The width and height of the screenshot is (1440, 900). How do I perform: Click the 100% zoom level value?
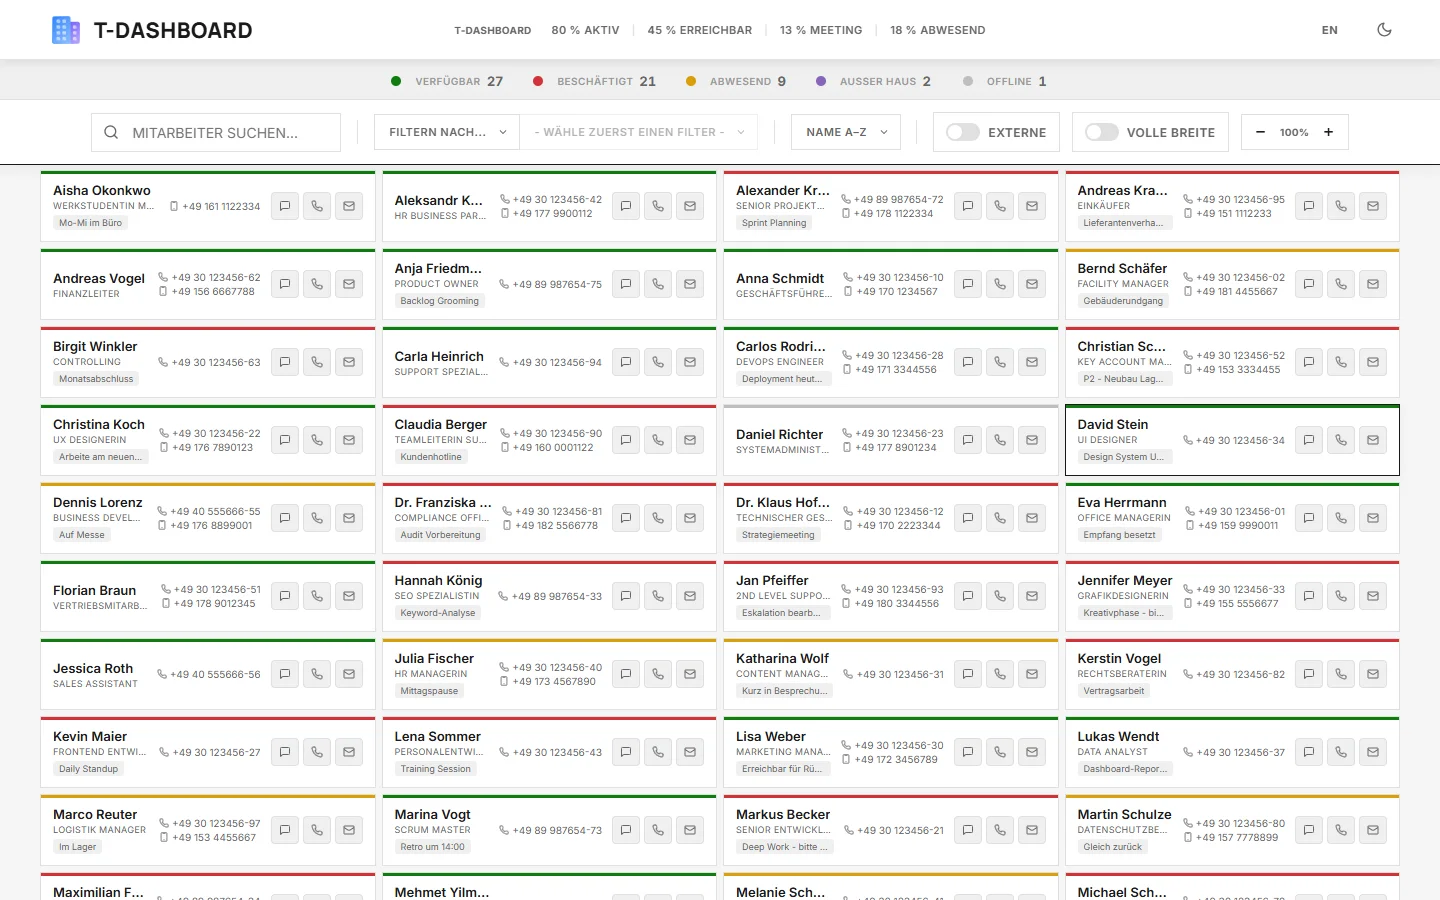click(1294, 132)
